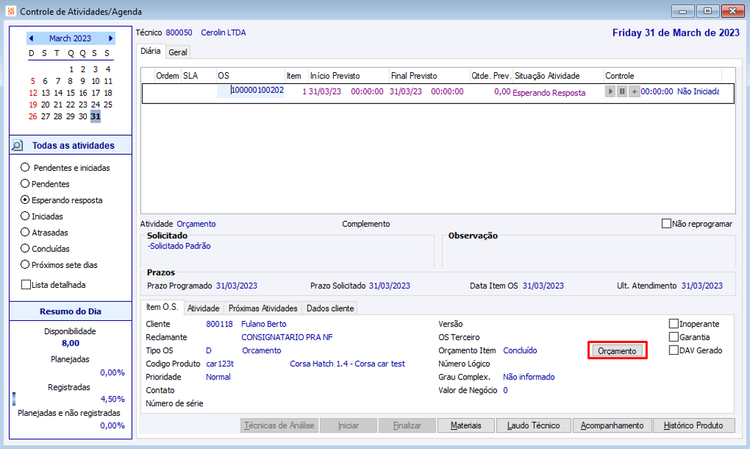
Task: Open the Laudo Técnico button
Action: coord(533,425)
